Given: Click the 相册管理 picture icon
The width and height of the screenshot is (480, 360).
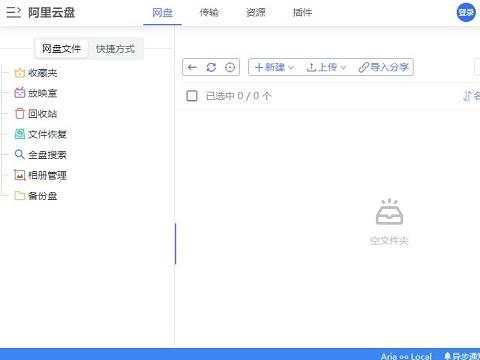Looking at the screenshot, I should tap(20, 175).
